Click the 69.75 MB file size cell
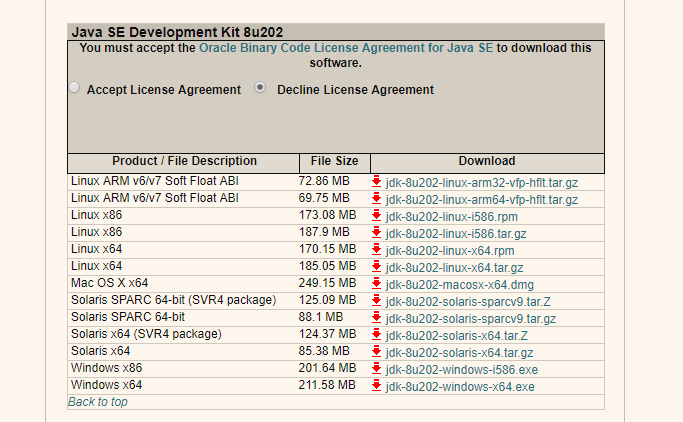Viewport: 683px width, 422px height. click(324, 198)
